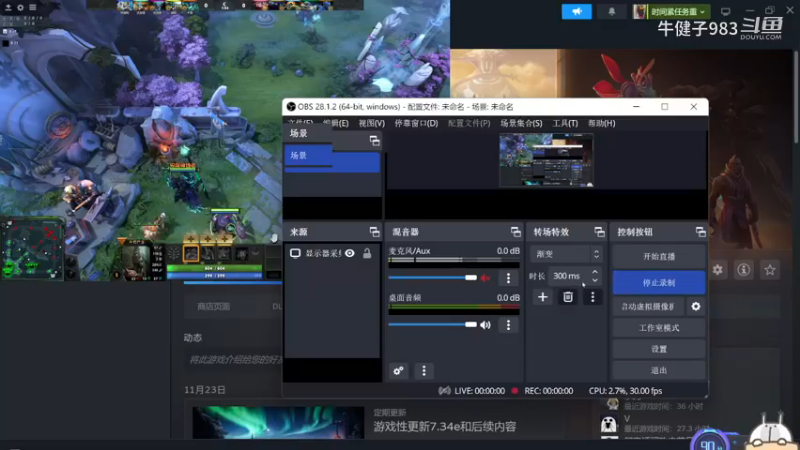Click the OBS logo in title bar

[291, 107]
